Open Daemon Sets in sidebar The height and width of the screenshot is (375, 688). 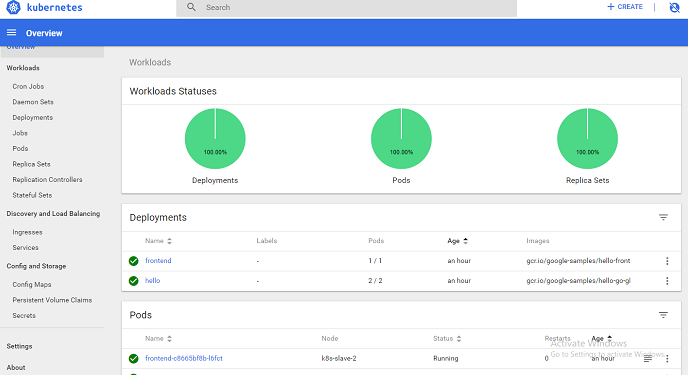point(33,102)
